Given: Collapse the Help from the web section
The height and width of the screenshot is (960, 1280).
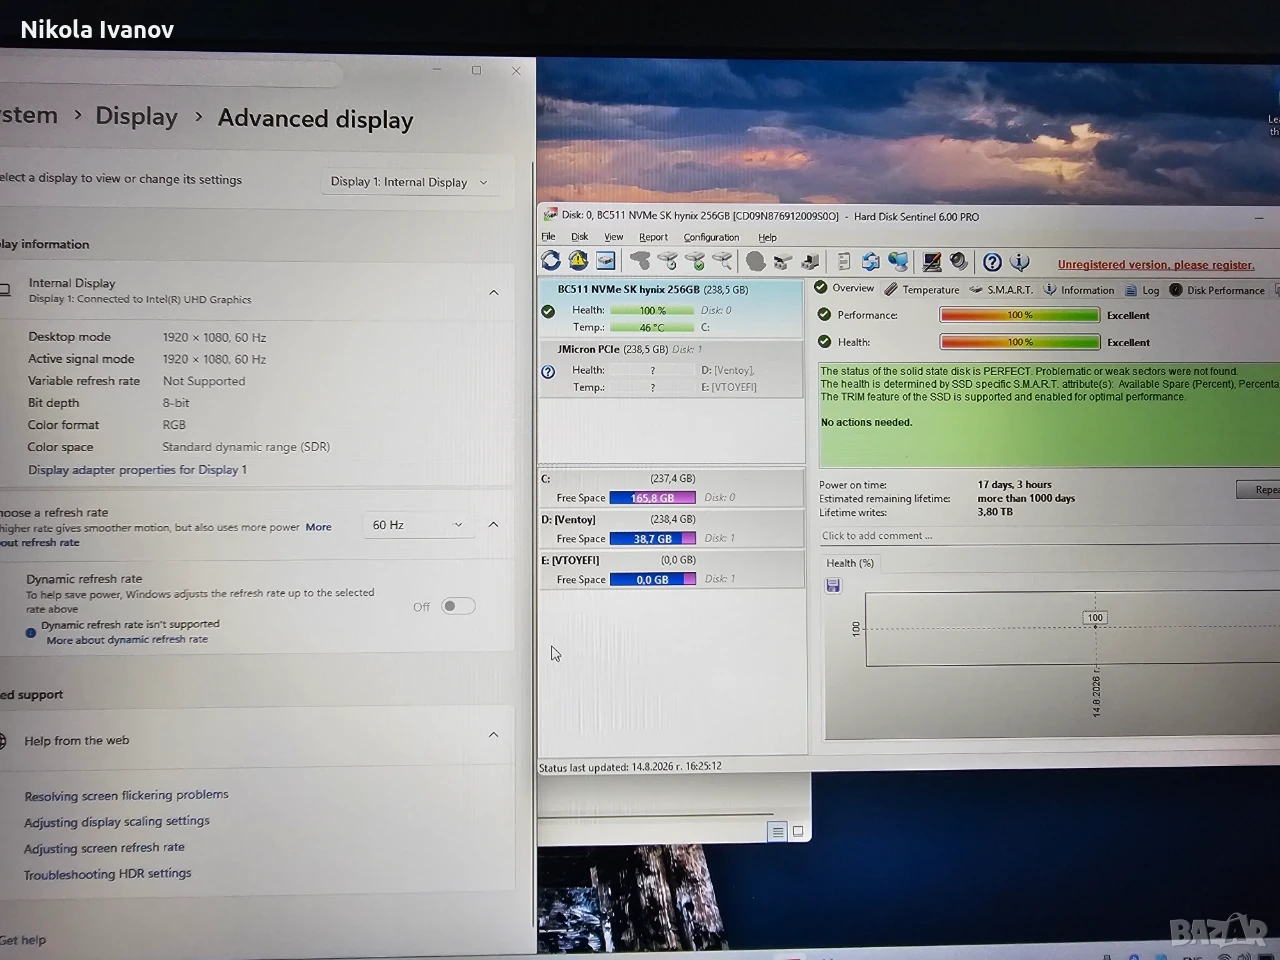Looking at the screenshot, I should click(x=493, y=735).
